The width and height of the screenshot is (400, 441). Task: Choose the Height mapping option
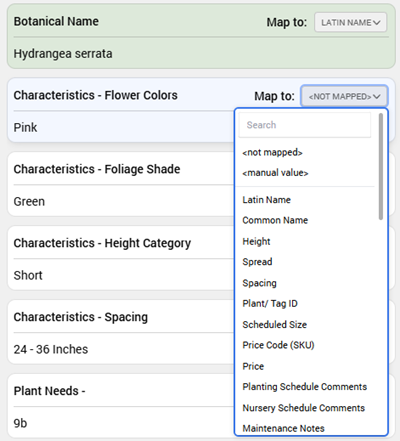click(256, 241)
